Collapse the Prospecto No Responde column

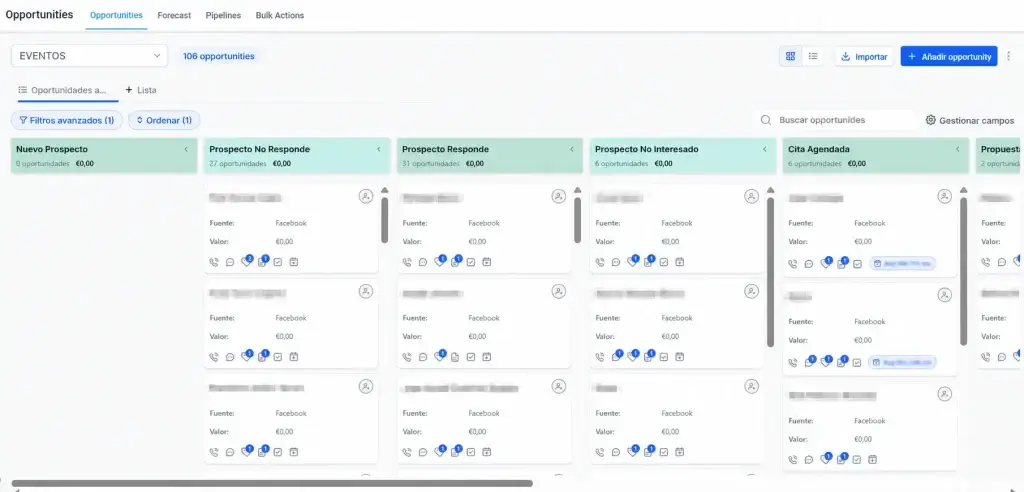379,150
